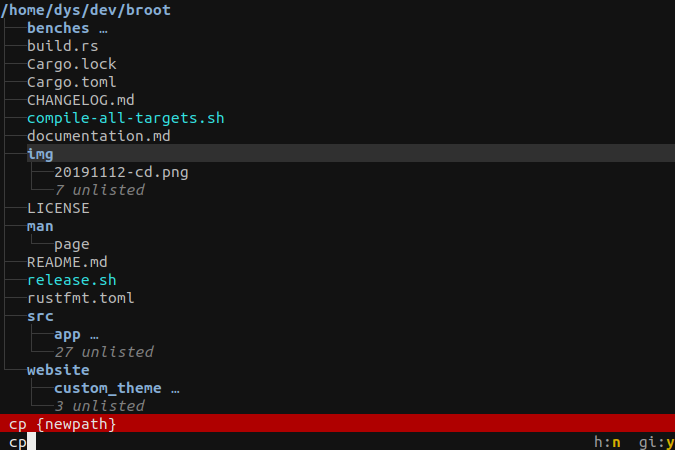The width and height of the screenshot is (675, 450).
Task: Select the Cargo.lock file
Action: tap(71, 64)
